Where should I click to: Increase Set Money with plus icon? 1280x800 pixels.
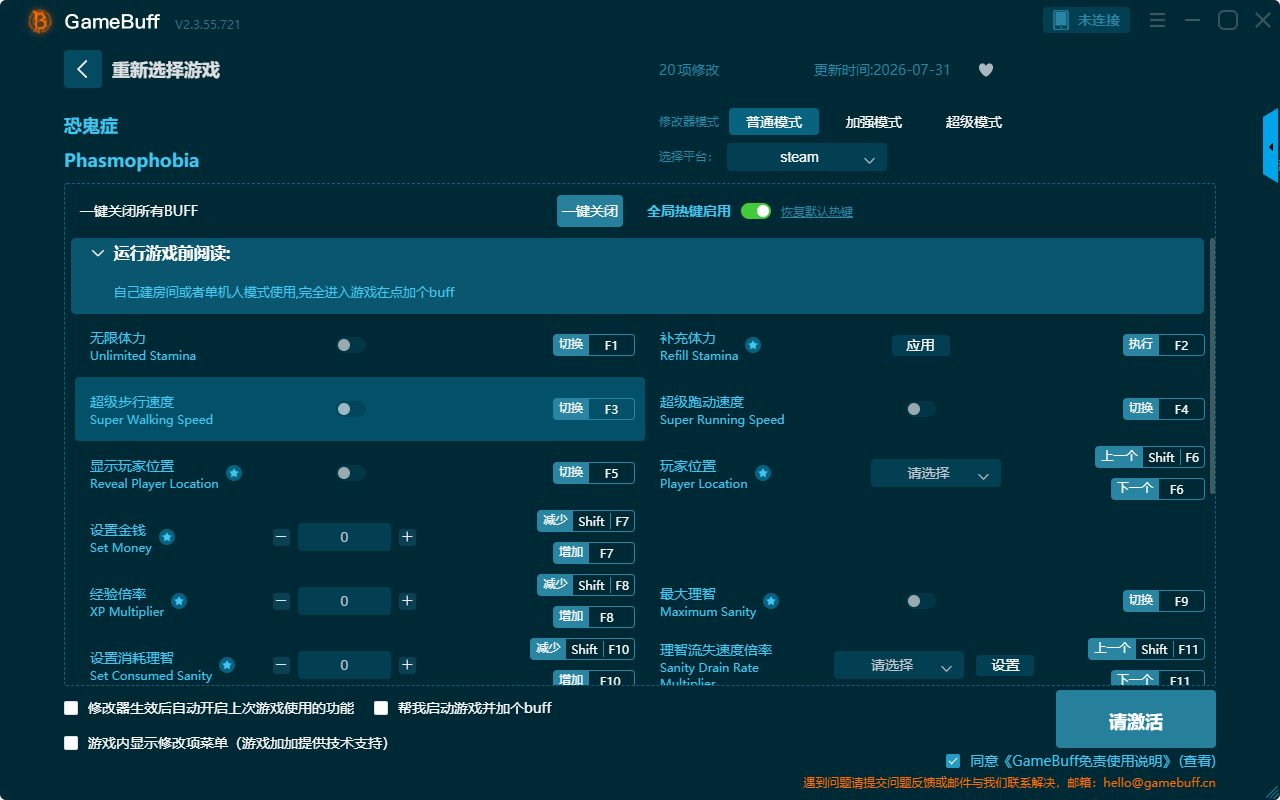[x=407, y=537]
